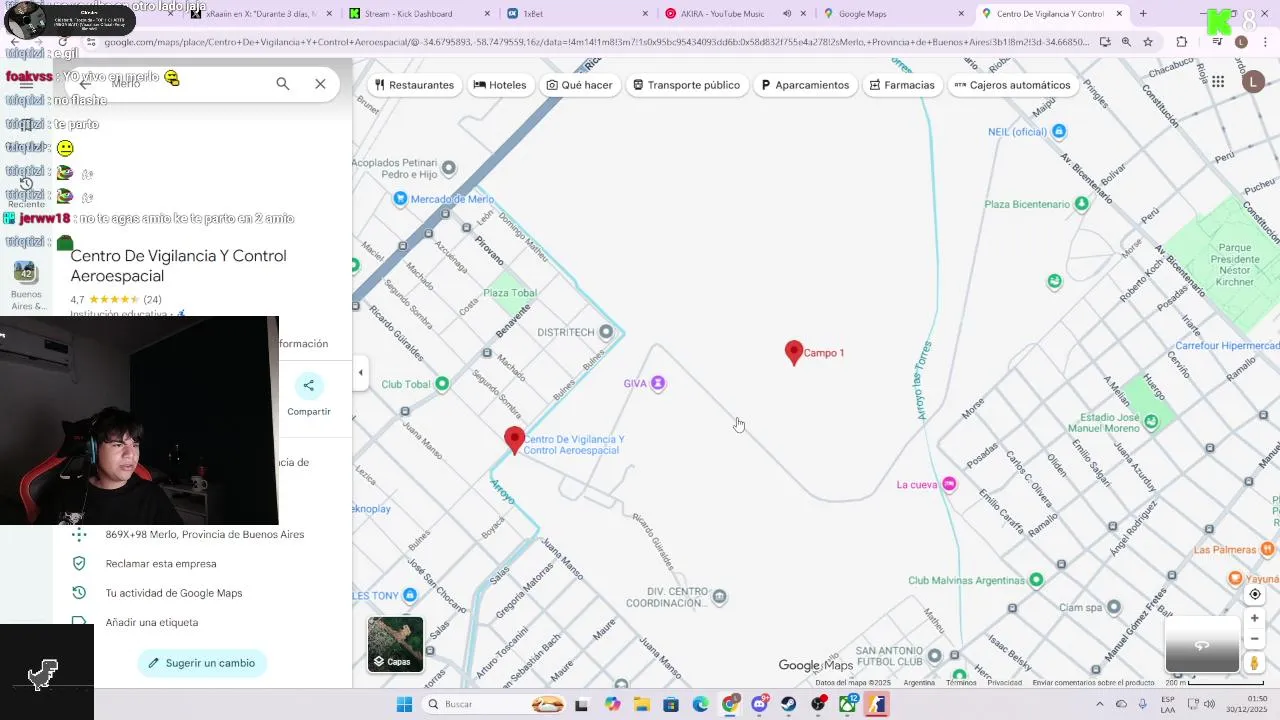Screen dimensions: 1280x720
Task: Click the Ciam spa marker
Action: 1114,607
